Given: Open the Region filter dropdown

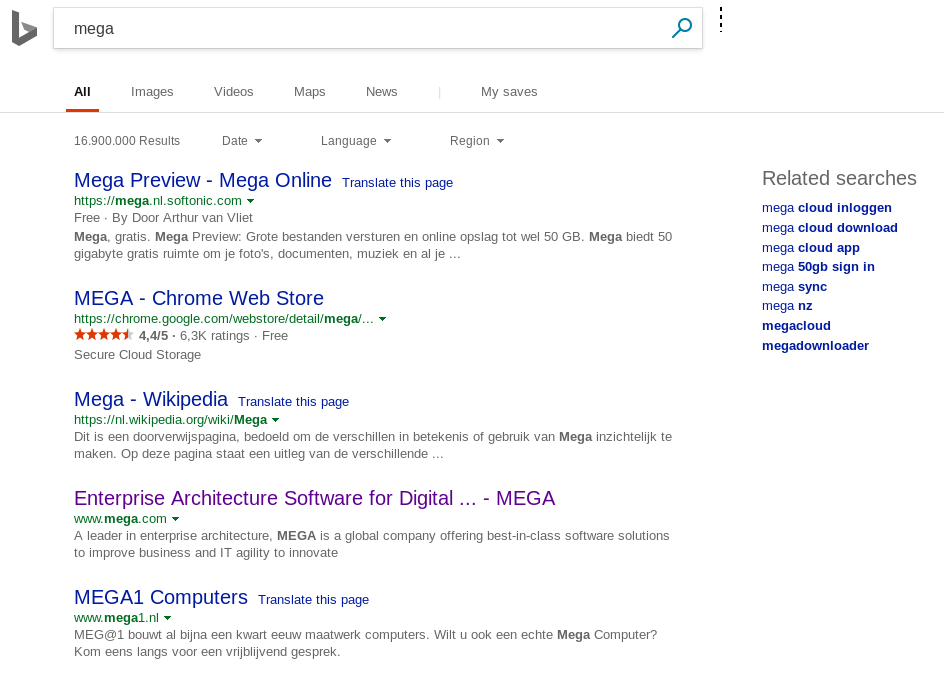Looking at the screenshot, I should point(477,141).
